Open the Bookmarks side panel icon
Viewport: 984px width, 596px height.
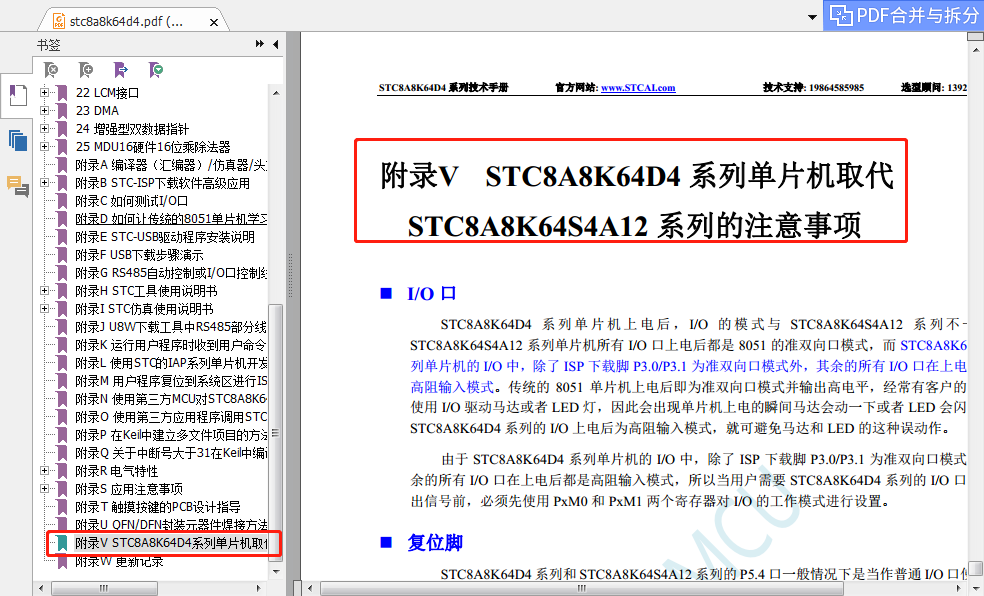(18, 95)
